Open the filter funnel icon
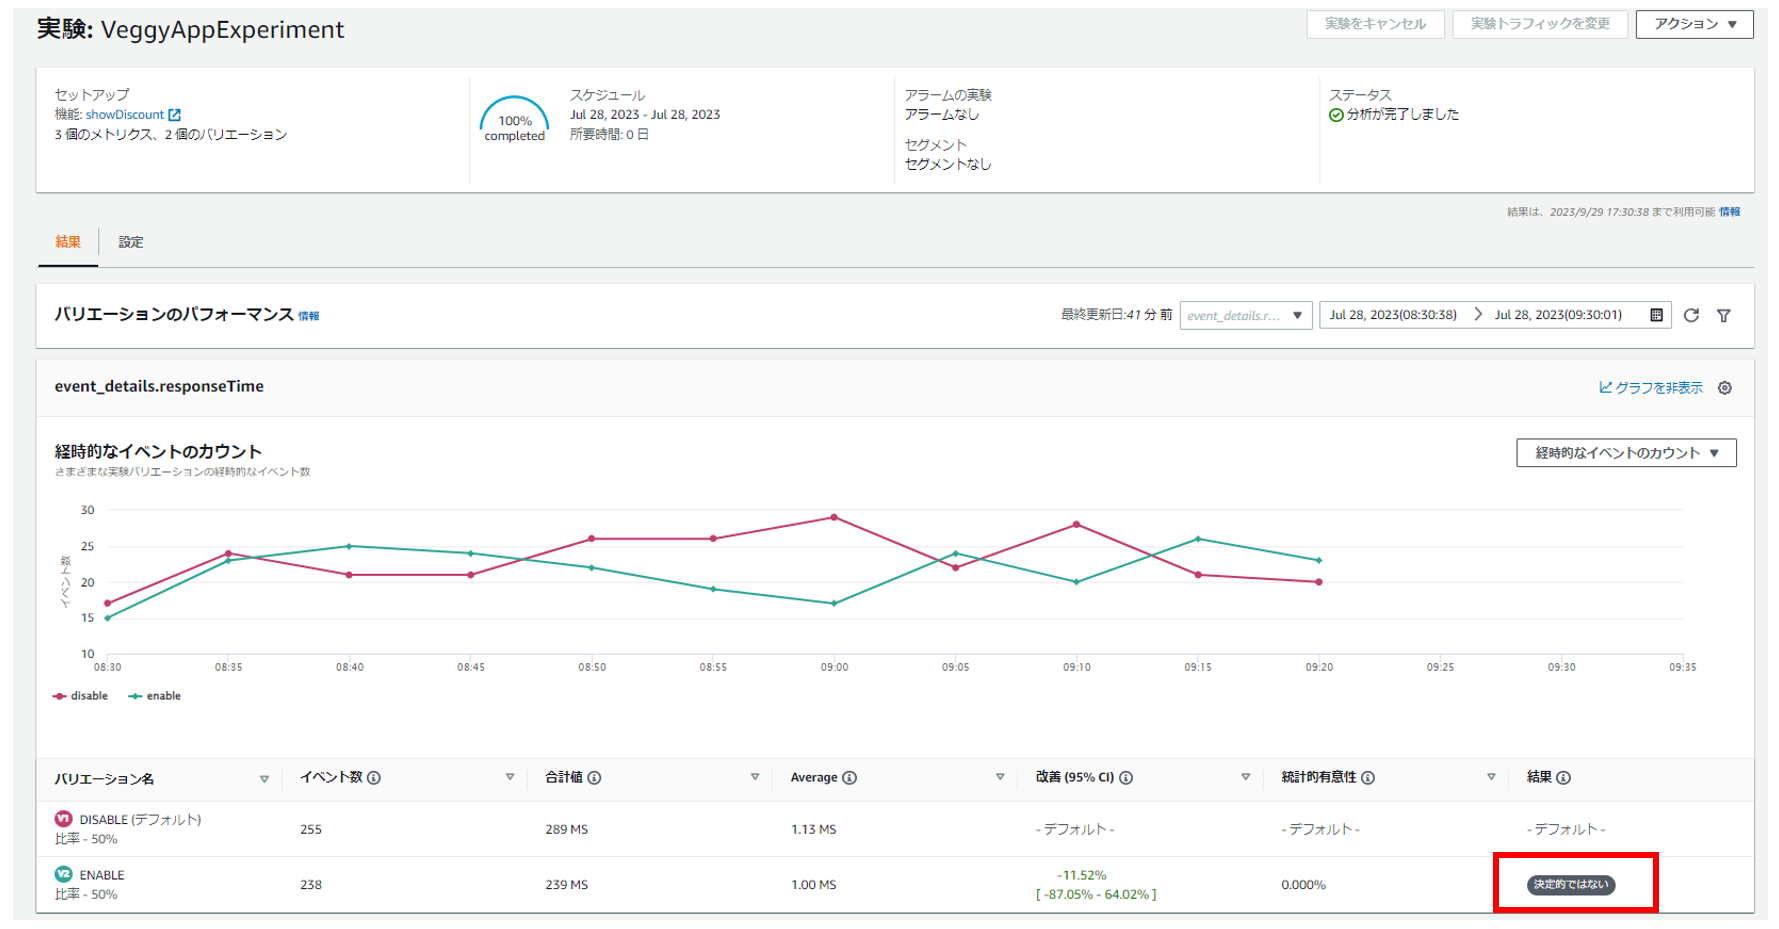This screenshot has width=1779, height=929. pyautogui.click(x=1724, y=315)
